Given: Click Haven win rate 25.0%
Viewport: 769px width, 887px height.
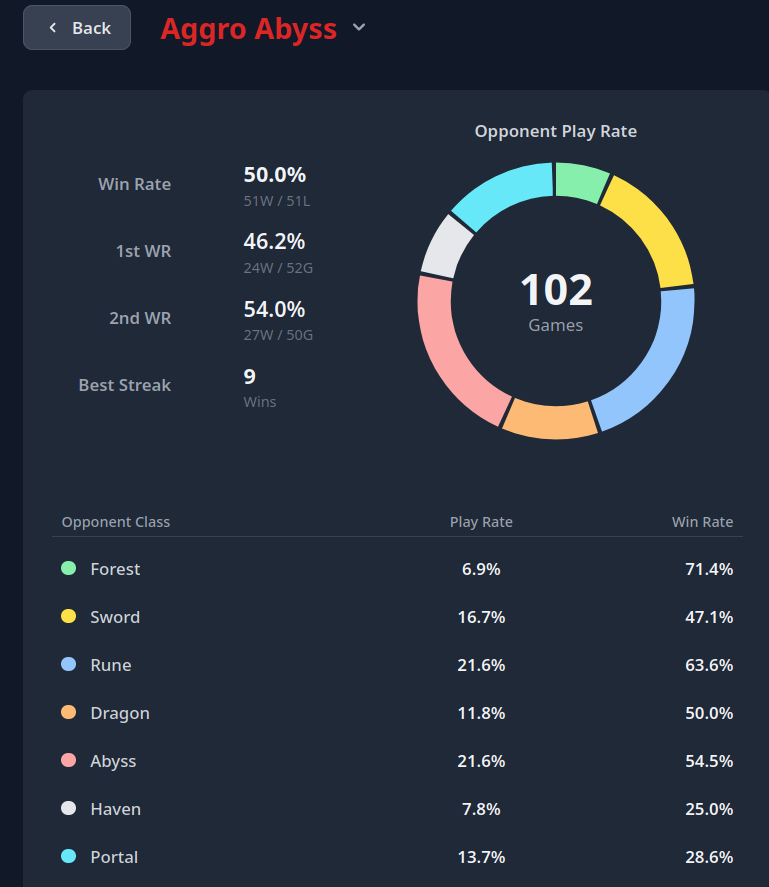Looking at the screenshot, I should tap(709, 810).
